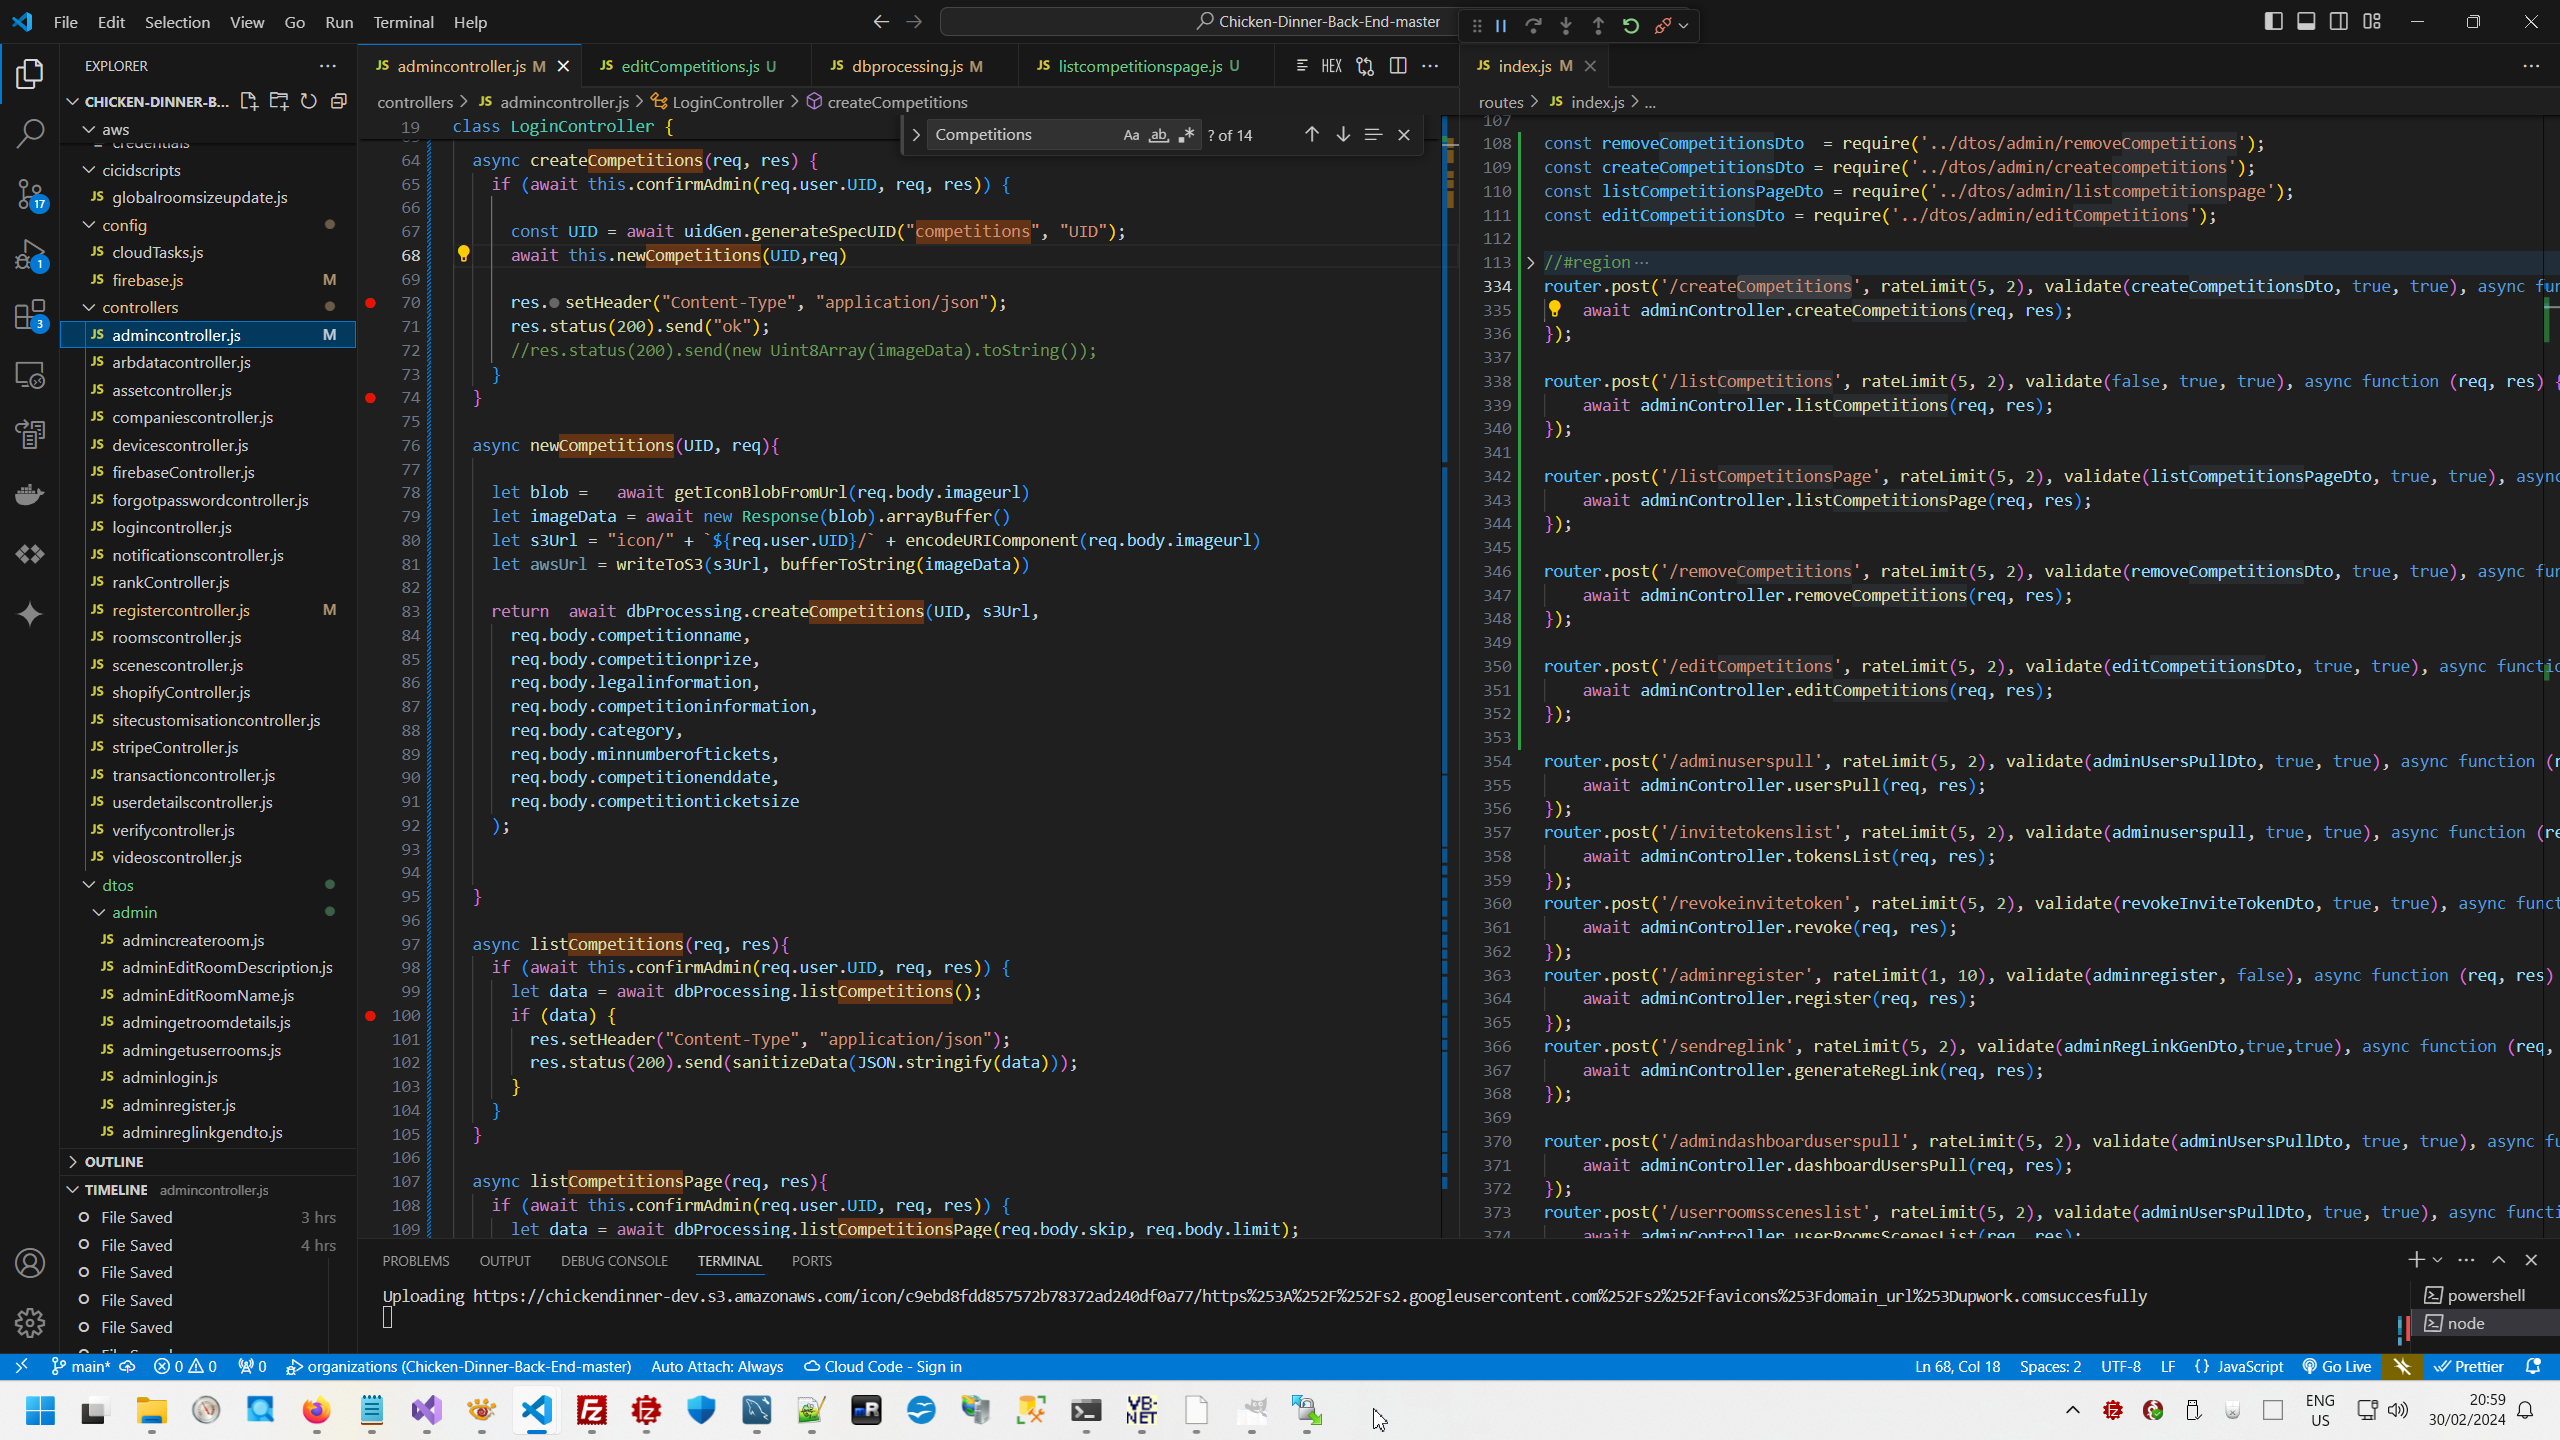This screenshot has width=2560, height=1440.
Task: Switch to the dbprocessing.js tab
Action: click(906, 66)
